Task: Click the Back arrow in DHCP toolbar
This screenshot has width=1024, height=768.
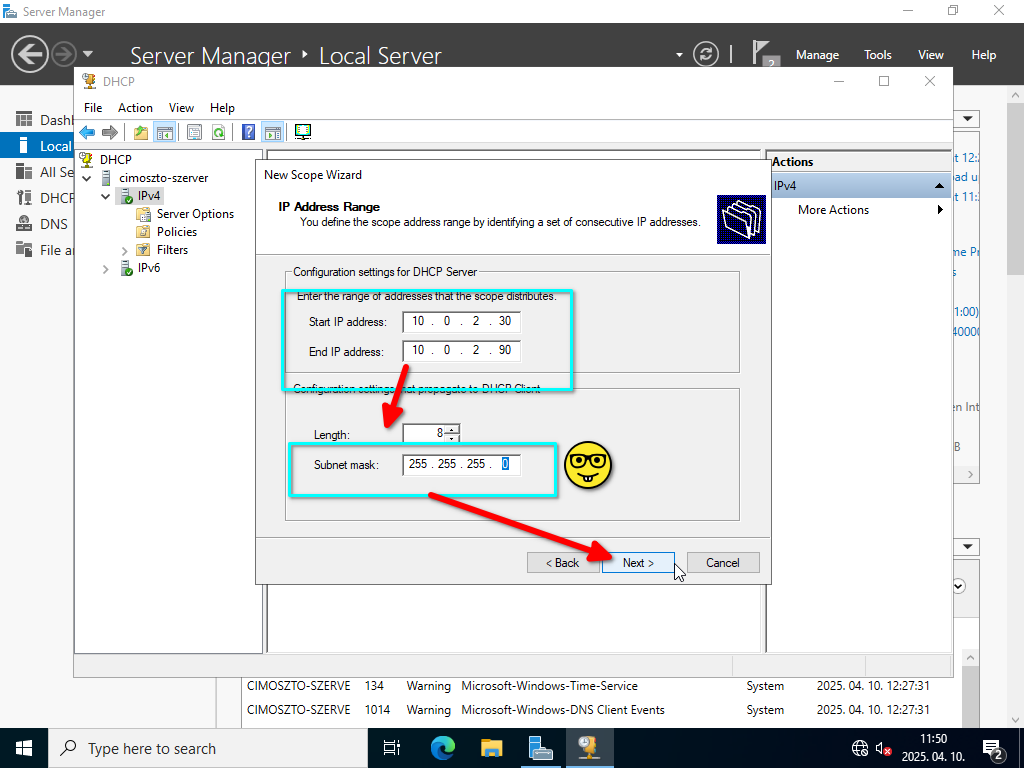Action: point(87,132)
